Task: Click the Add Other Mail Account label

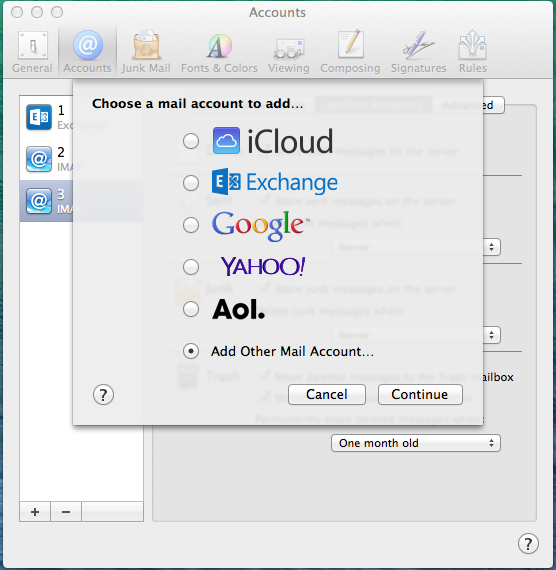Action: pos(292,352)
